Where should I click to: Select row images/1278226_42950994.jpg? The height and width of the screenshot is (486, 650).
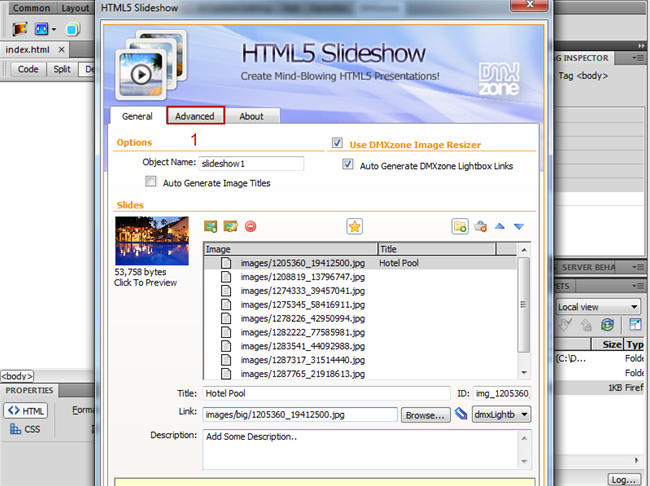click(x=360, y=318)
